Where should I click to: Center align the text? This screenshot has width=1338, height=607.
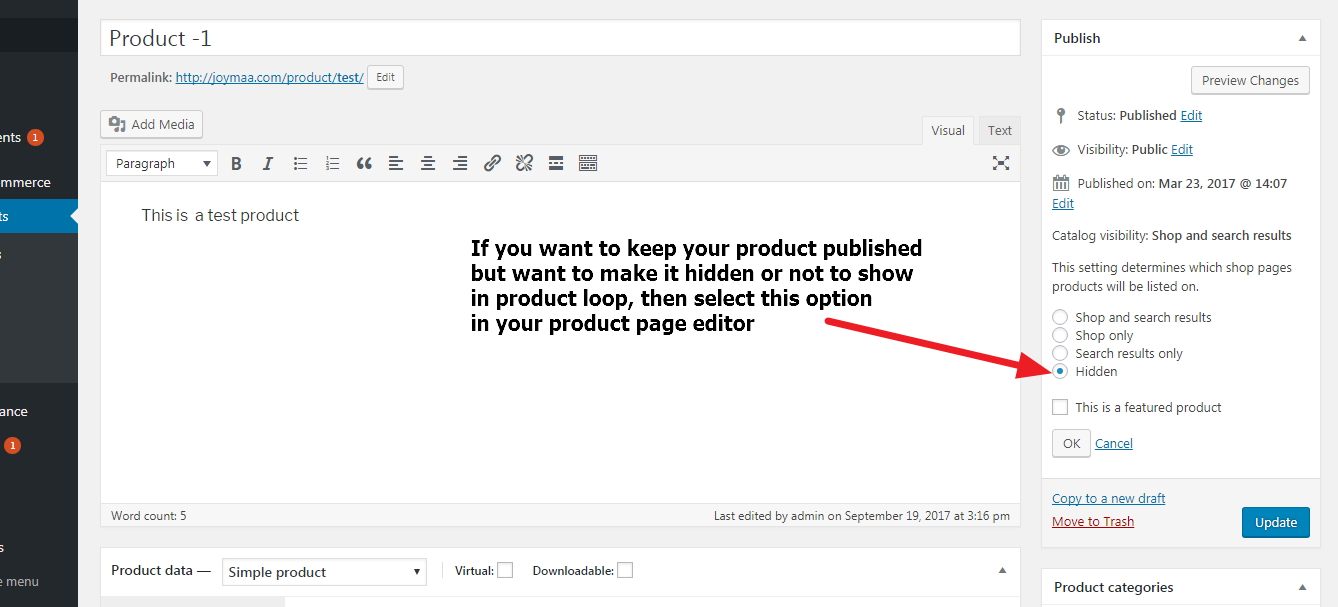428,163
